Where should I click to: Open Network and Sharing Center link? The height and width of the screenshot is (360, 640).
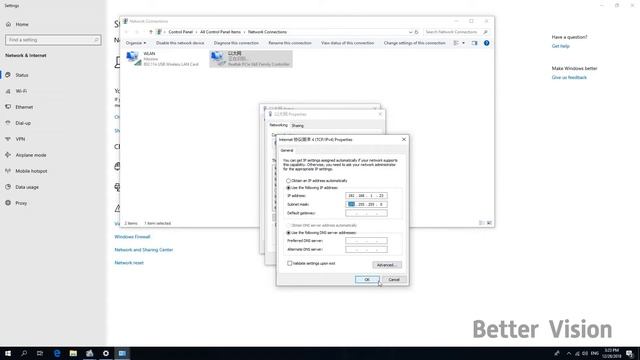(x=144, y=250)
